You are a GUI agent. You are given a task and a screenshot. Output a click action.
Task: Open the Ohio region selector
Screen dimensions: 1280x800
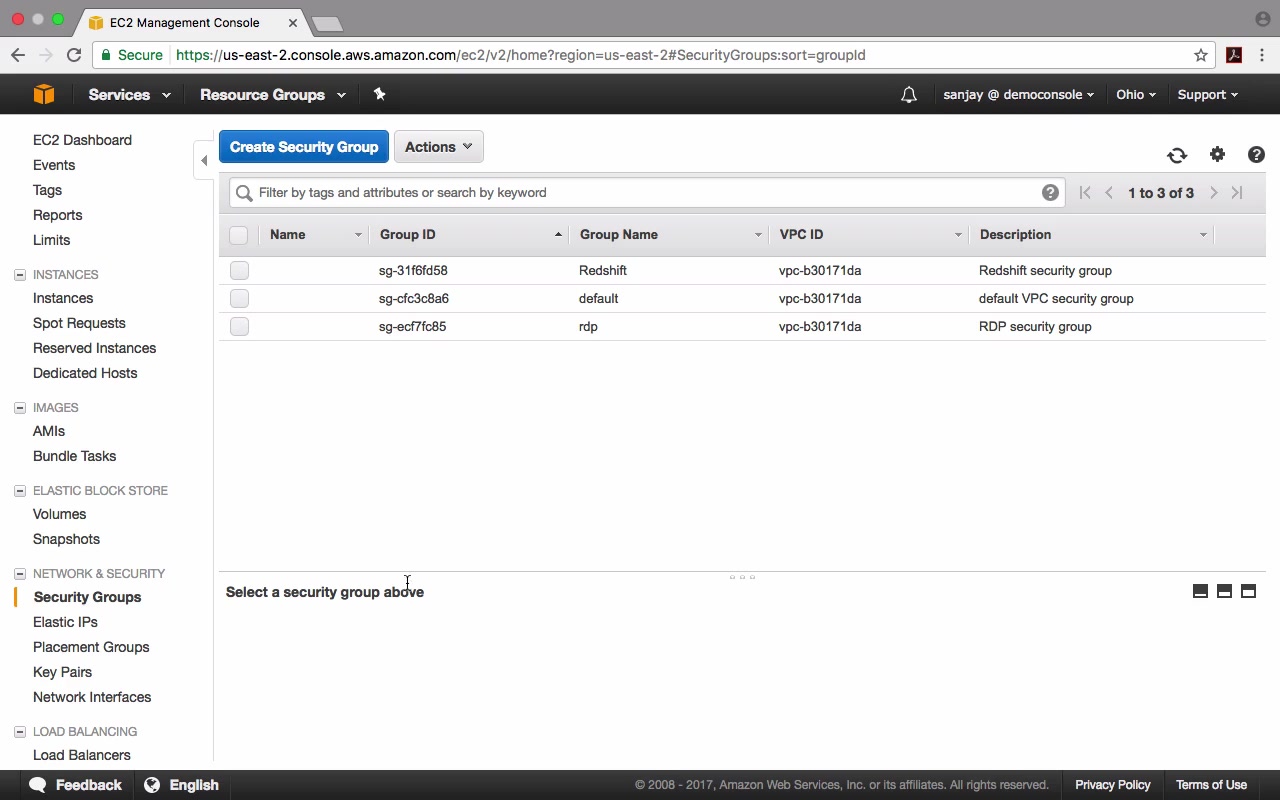pos(1136,95)
